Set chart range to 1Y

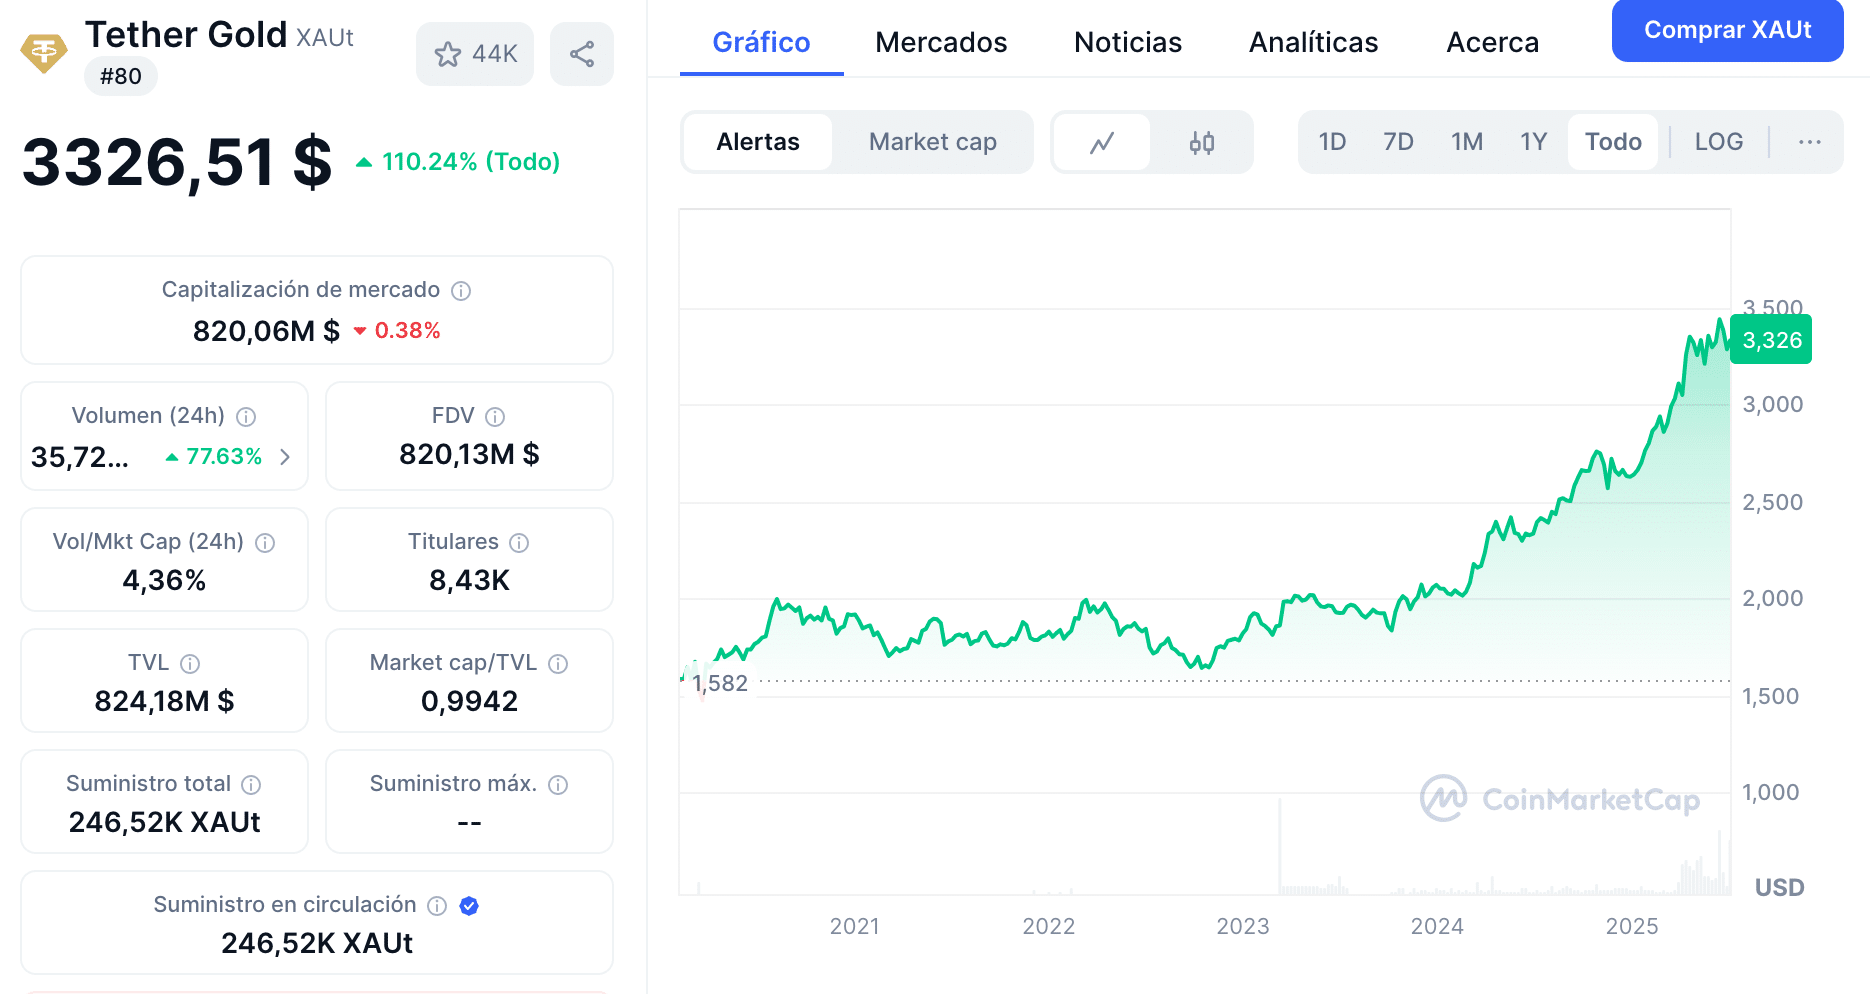[x=1534, y=142]
